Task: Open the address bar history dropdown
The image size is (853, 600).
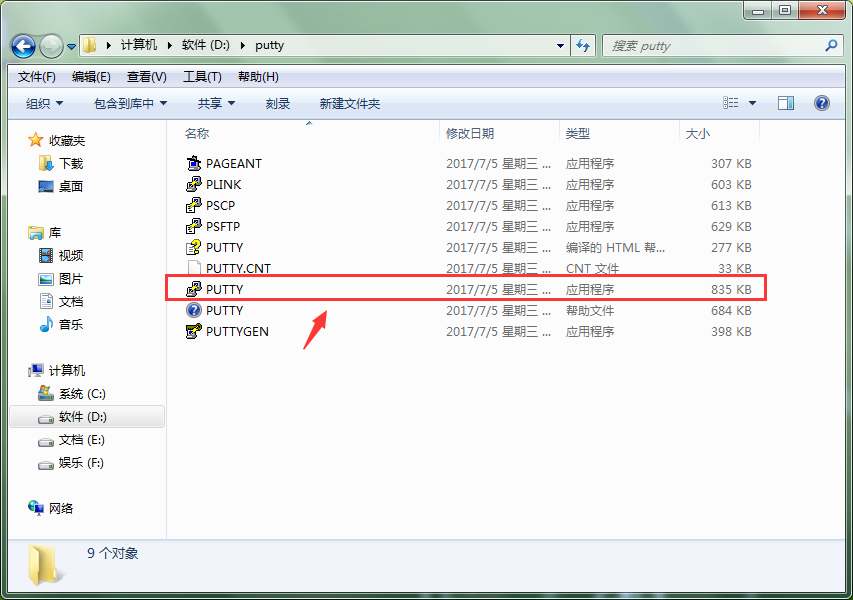Action: tap(560, 46)
